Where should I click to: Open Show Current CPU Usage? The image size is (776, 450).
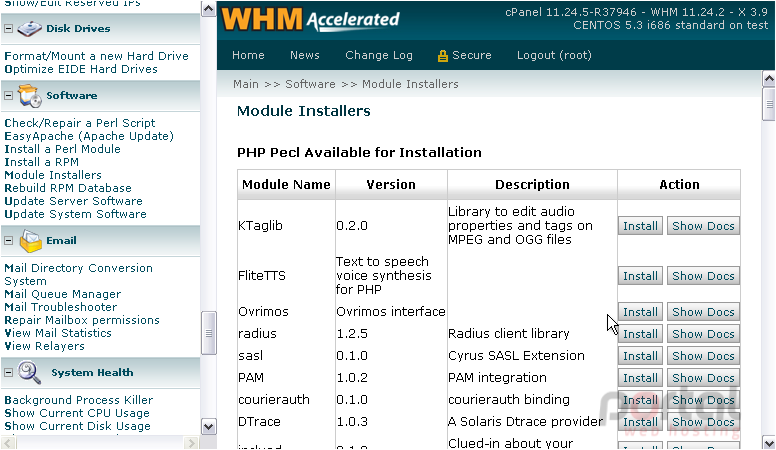click(77, 413)
